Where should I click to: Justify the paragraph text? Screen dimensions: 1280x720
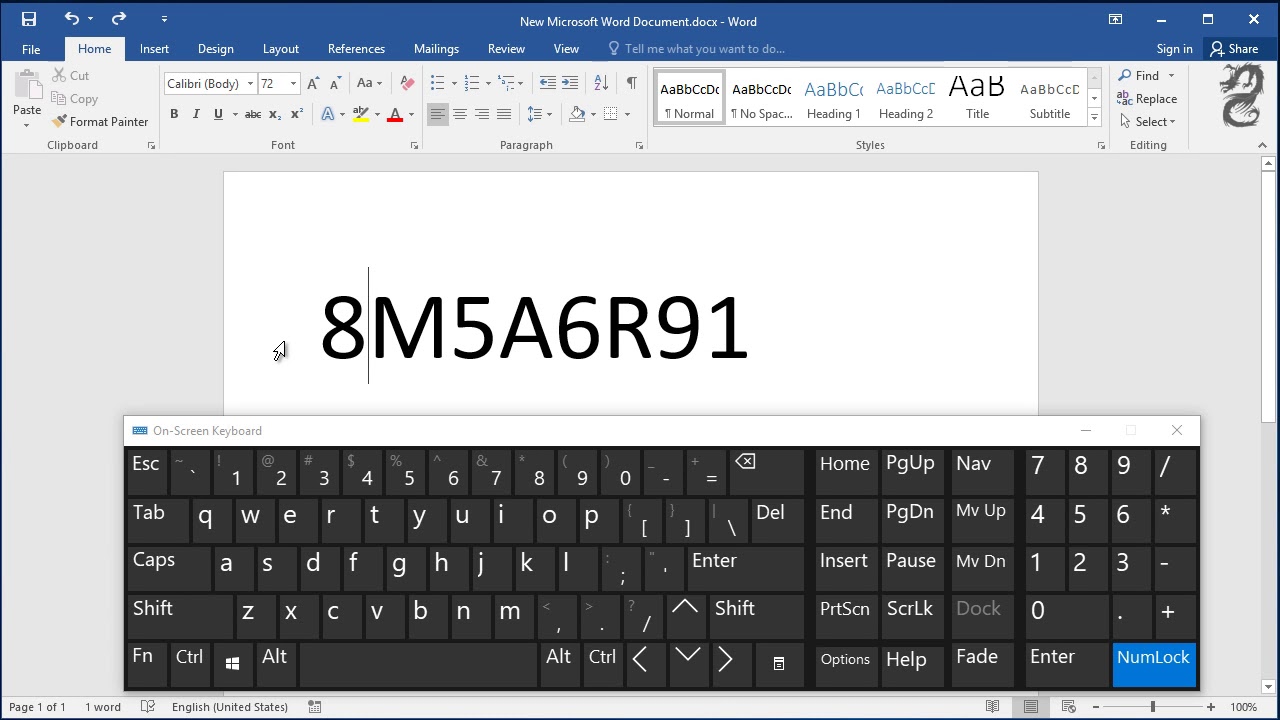point(504,114)
